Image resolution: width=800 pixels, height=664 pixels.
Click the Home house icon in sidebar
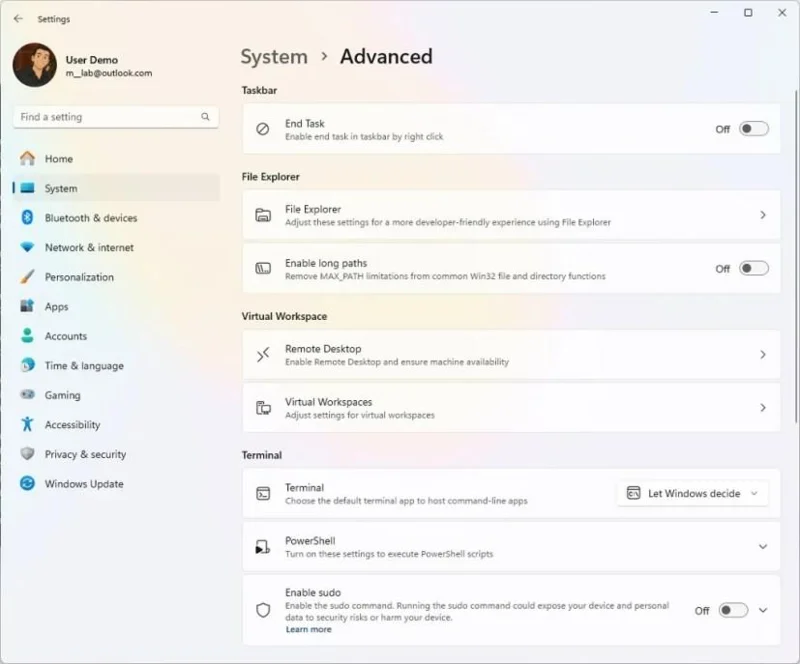(x=28, y=159)
